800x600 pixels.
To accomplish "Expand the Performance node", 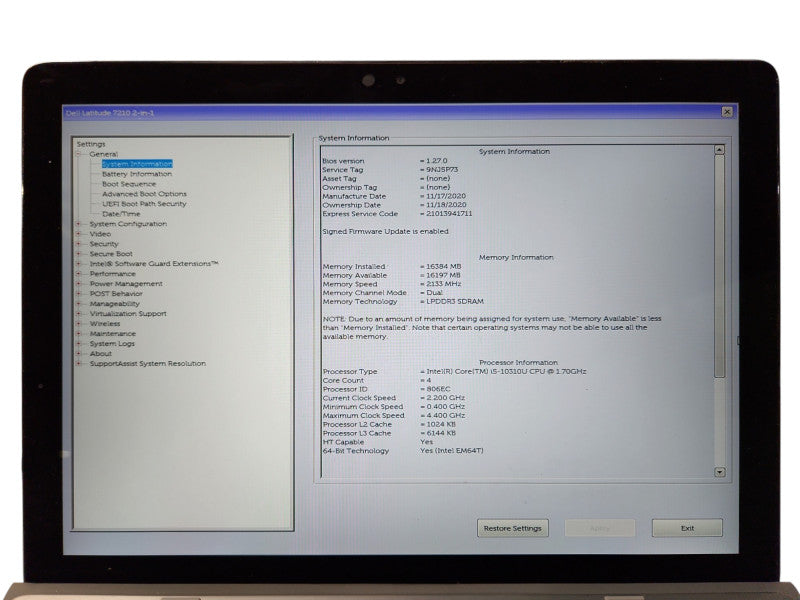I will [x=79, y=274].
